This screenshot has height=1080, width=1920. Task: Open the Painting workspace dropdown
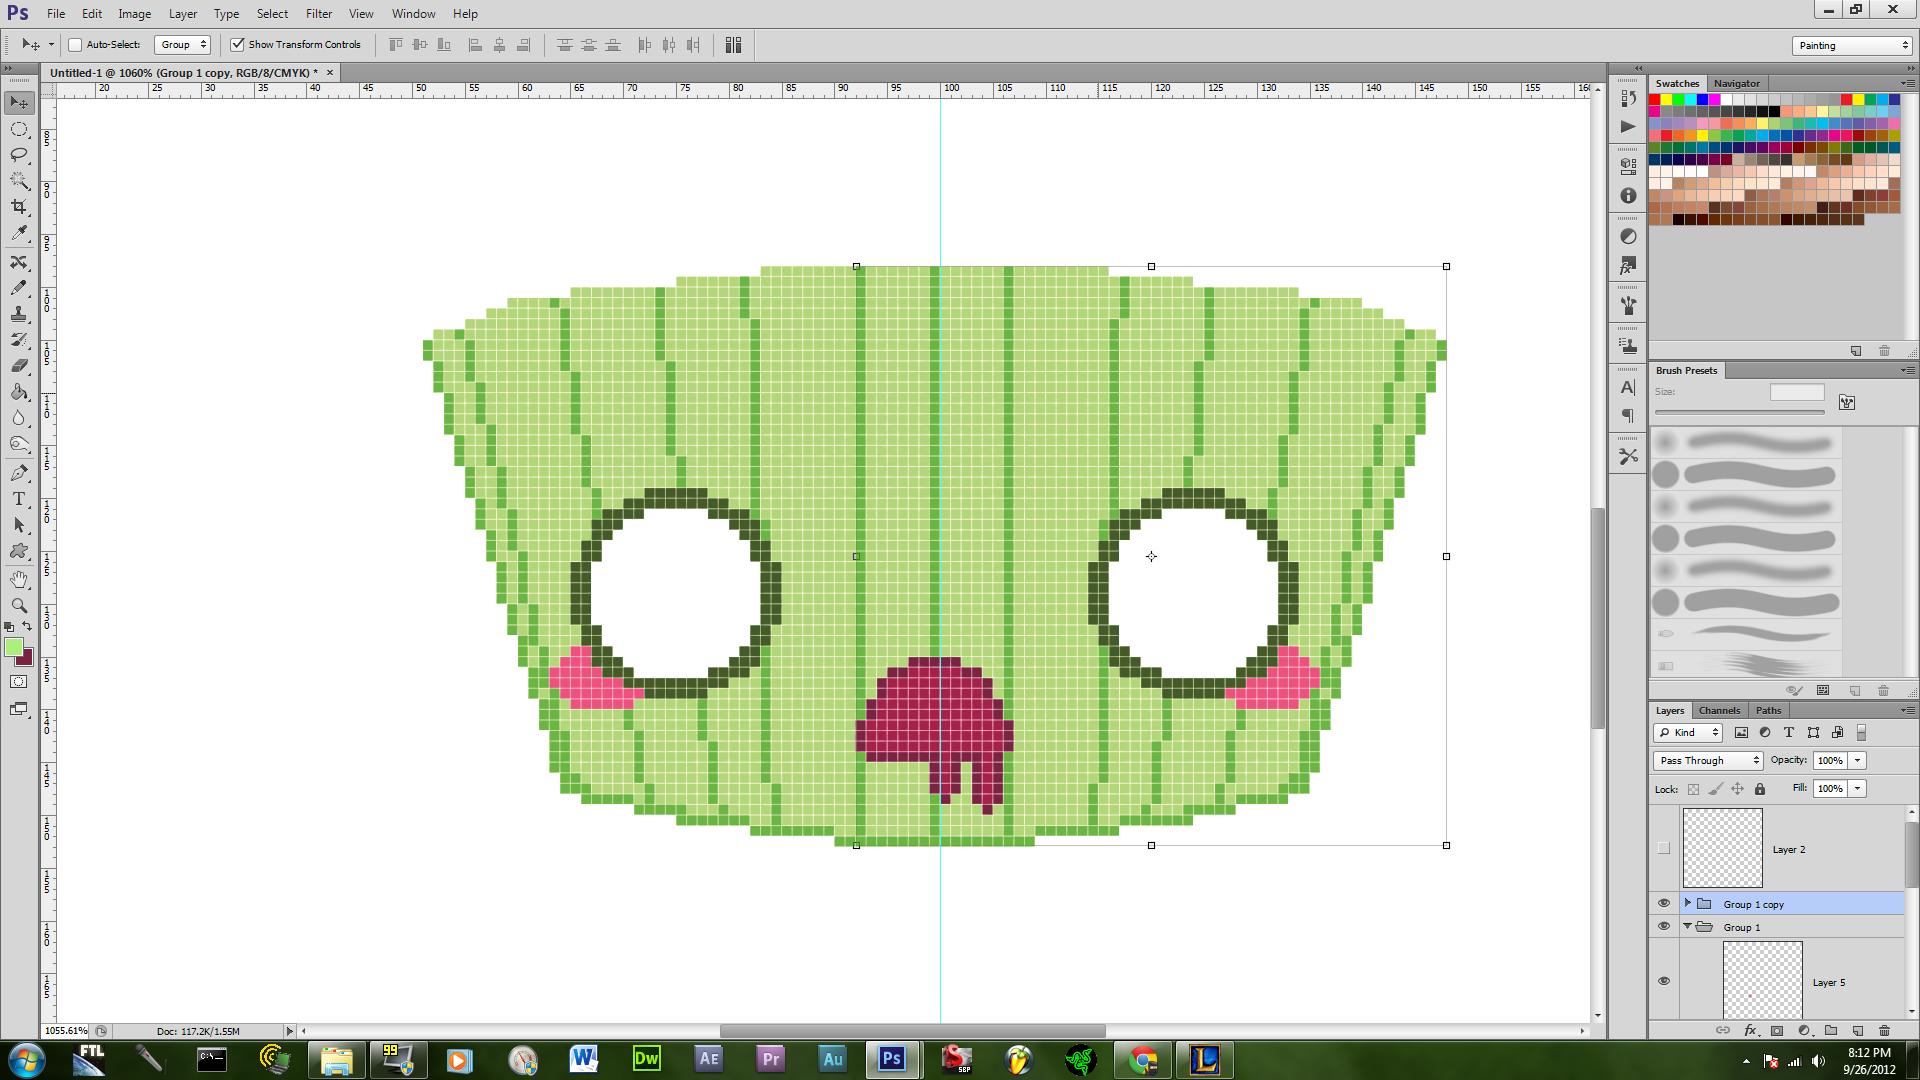point(1852,45)
